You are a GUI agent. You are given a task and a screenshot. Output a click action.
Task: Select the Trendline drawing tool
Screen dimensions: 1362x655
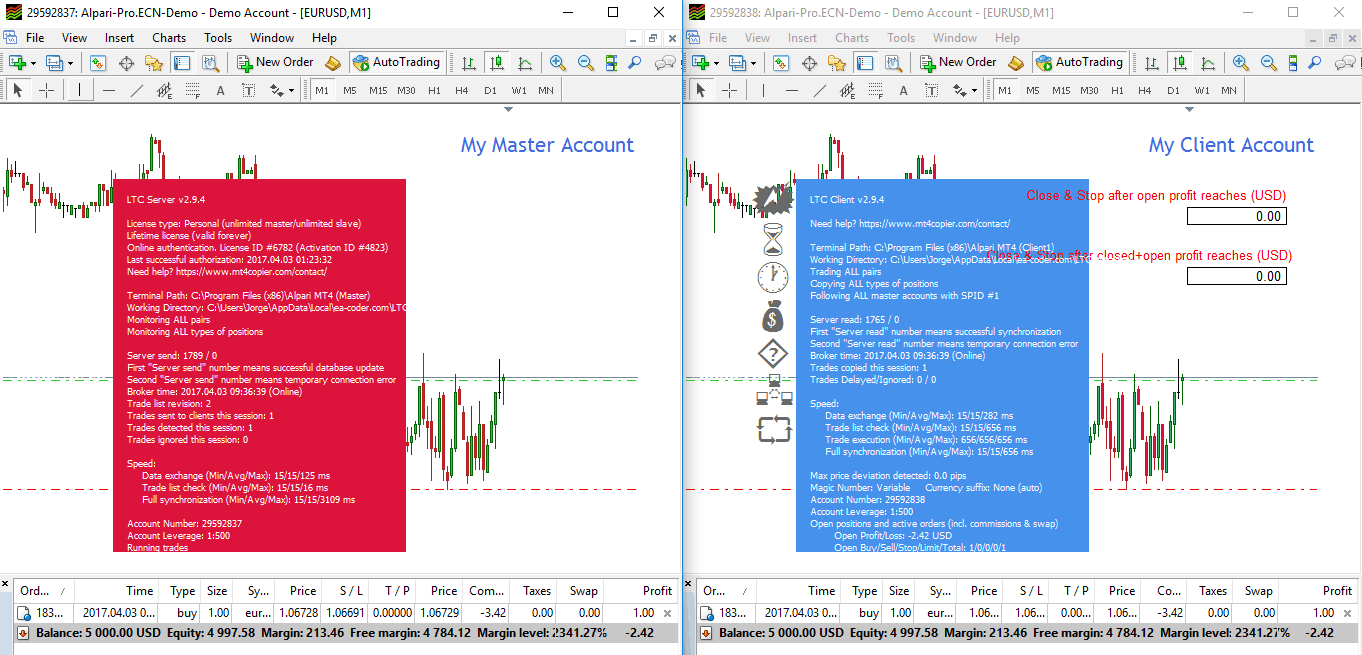pyautogui.click(x=138, y=89)
